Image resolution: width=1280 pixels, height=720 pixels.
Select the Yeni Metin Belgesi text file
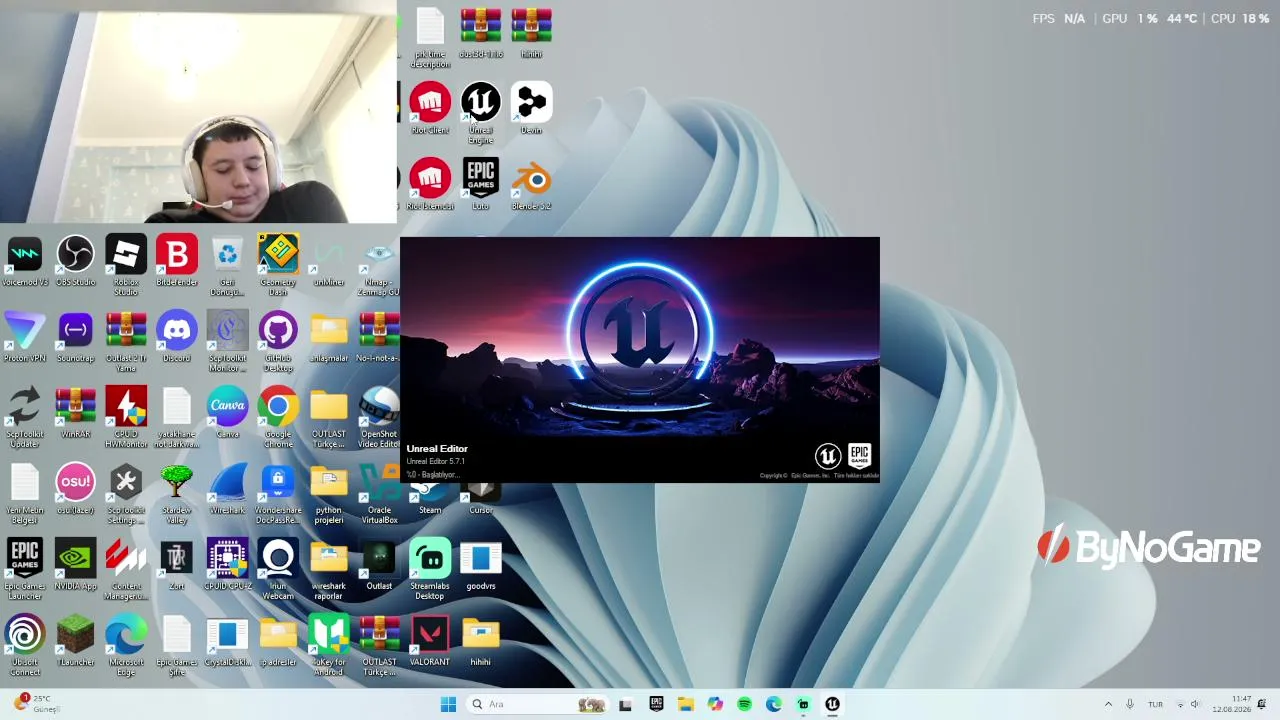(25, 494)
